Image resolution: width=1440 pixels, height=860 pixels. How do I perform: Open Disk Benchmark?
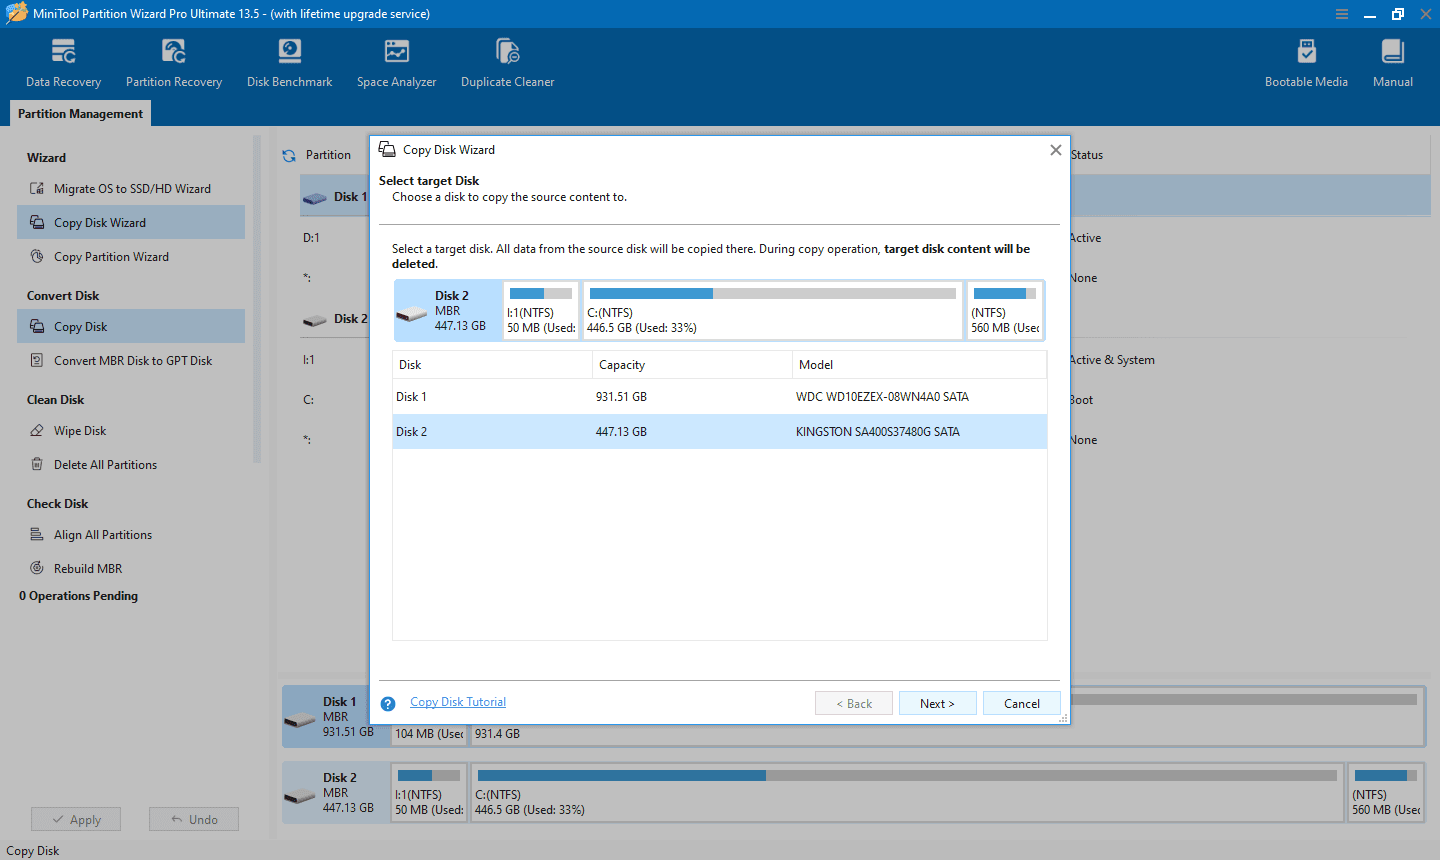[x=289, y=62]
